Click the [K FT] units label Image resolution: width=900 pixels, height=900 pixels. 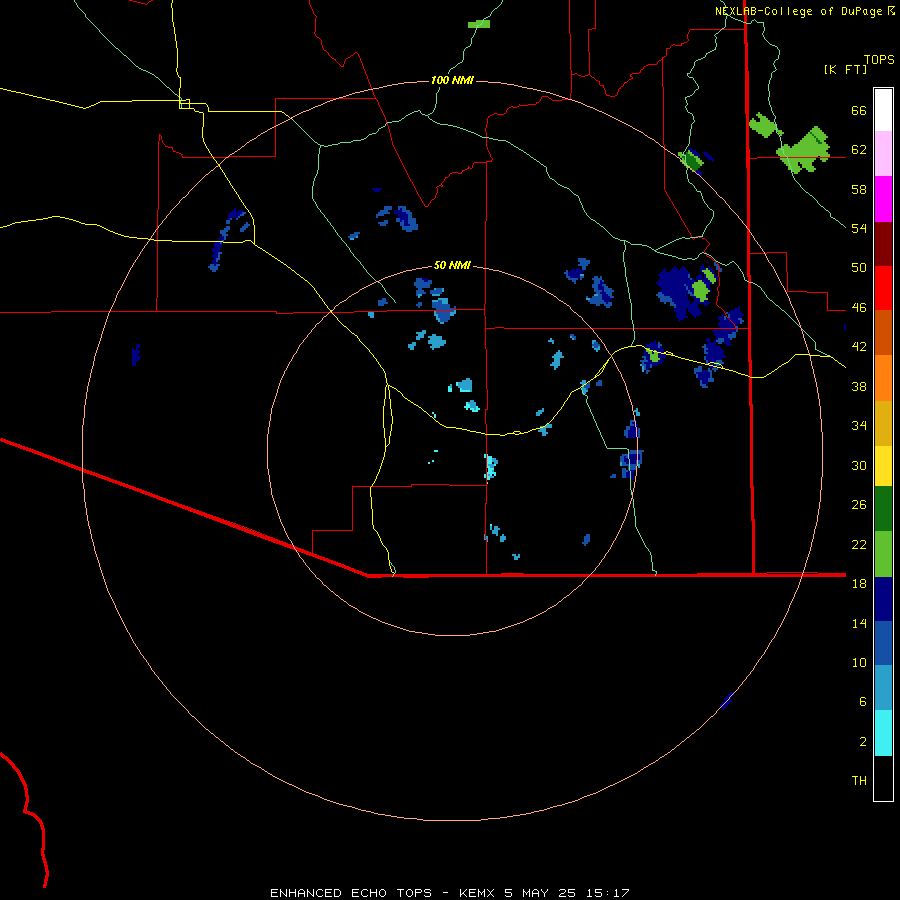point(845,70)
